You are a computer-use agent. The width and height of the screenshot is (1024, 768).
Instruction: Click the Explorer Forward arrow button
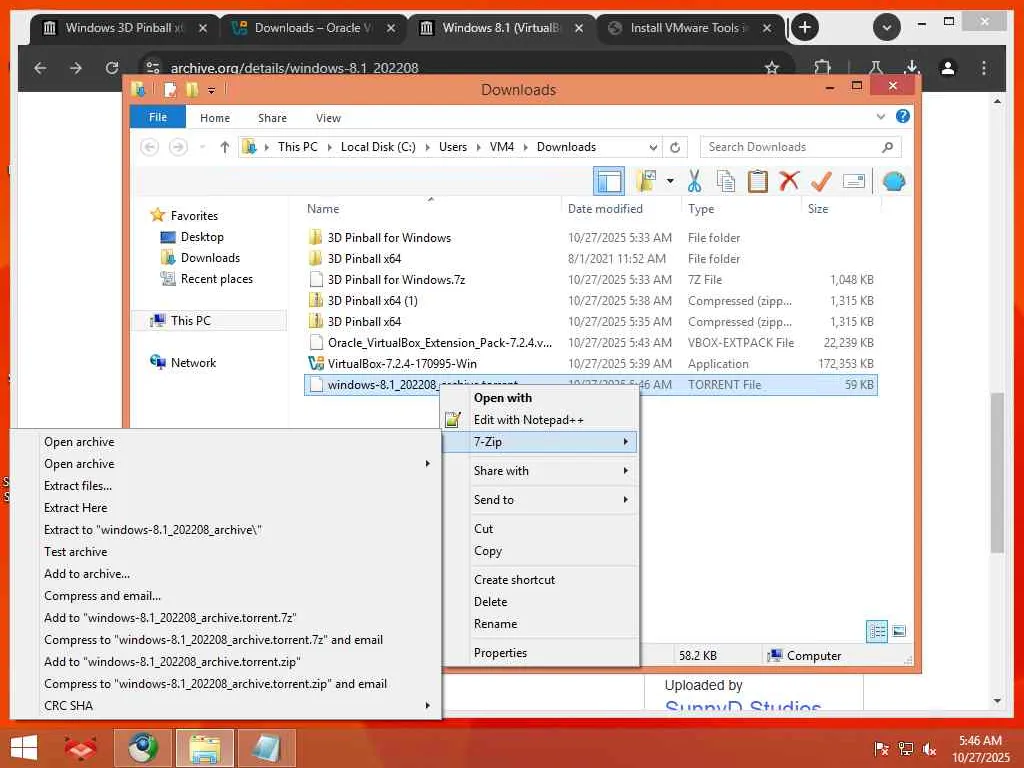(x=178, y=147)
